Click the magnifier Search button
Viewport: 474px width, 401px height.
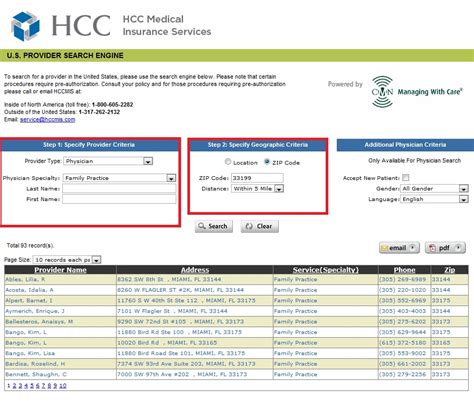click(214, 226)
